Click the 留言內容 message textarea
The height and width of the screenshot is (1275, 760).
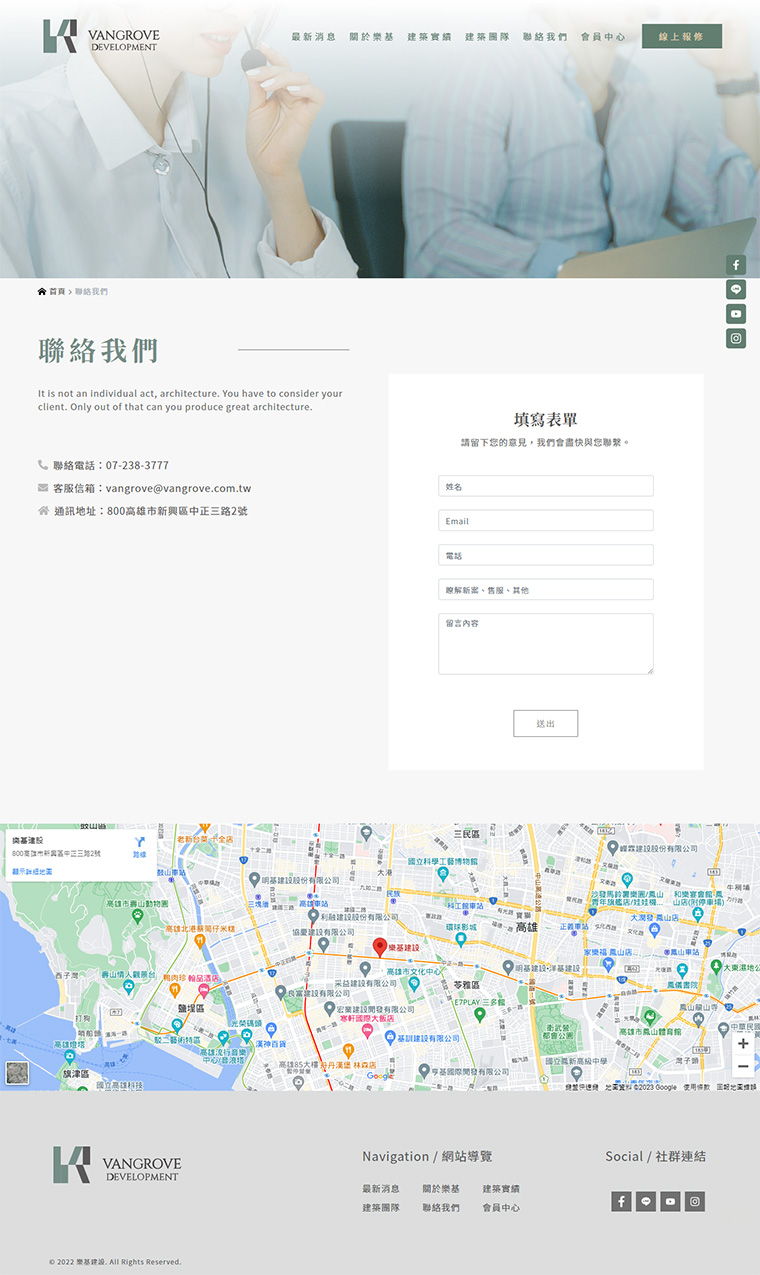[x=545, y=643]
